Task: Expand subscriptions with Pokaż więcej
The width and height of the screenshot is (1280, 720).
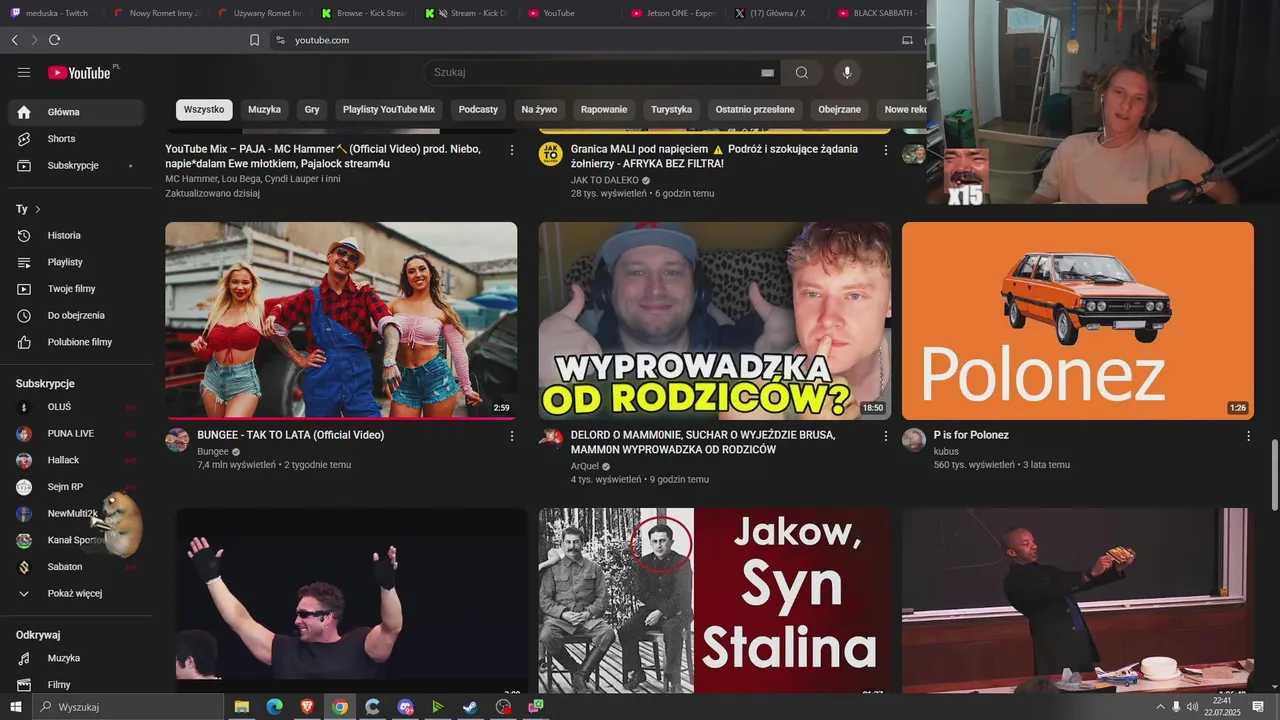Action: (x=76, y=594)
